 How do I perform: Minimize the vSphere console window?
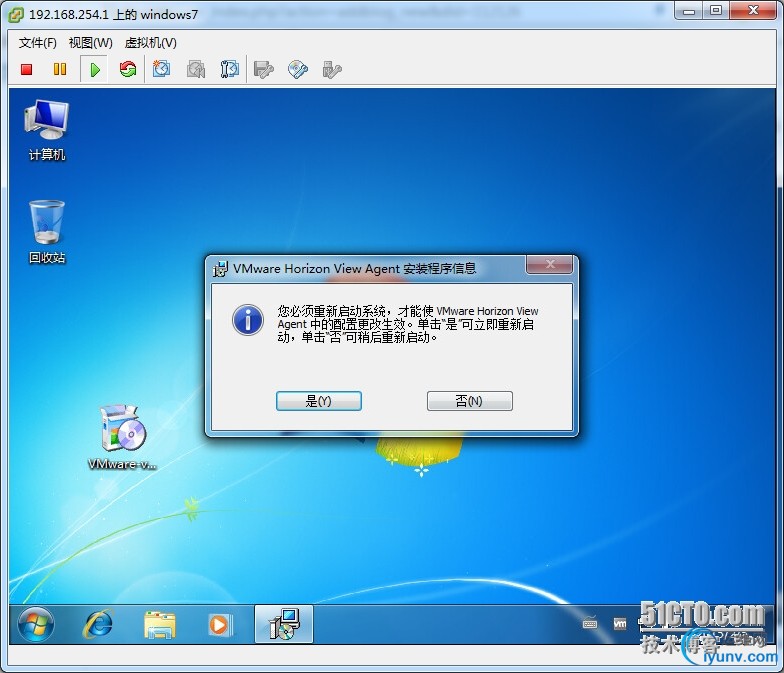688,10
